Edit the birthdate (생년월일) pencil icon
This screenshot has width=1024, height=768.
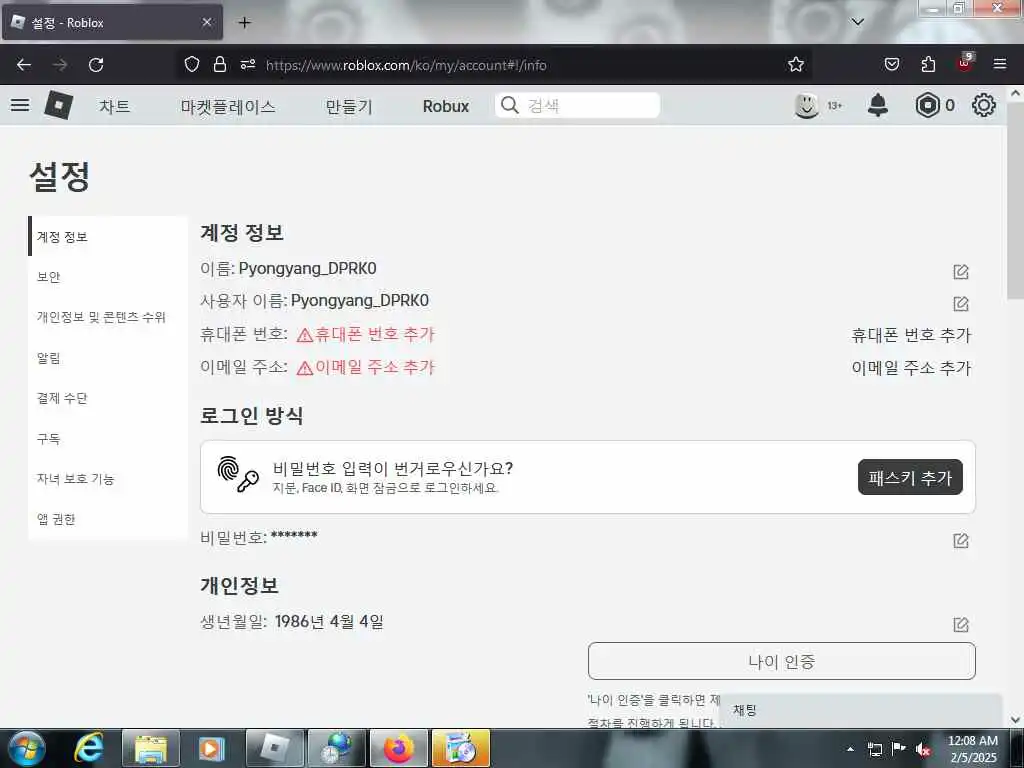point(961,625)
